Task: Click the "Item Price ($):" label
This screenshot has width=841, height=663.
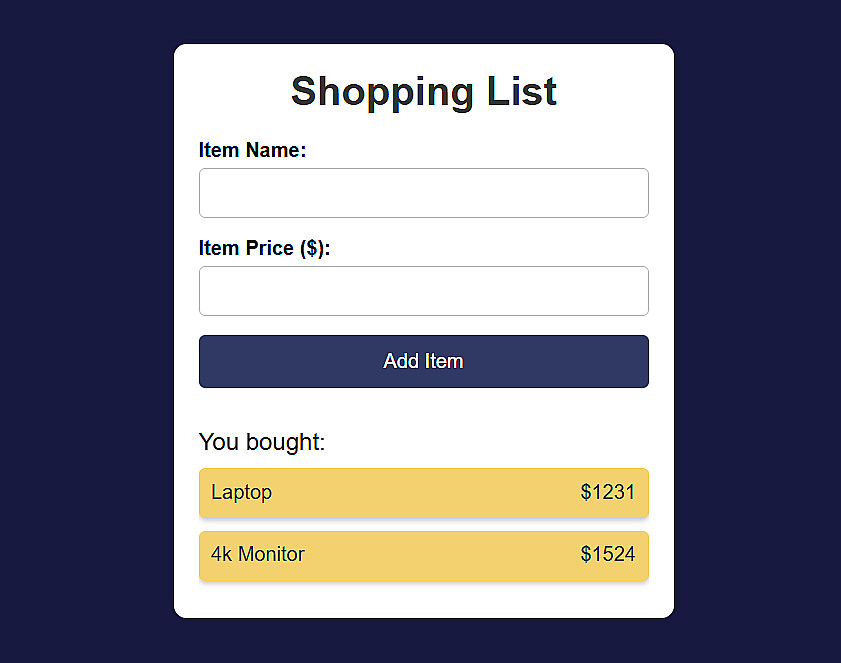Action: tap(264, 248)
